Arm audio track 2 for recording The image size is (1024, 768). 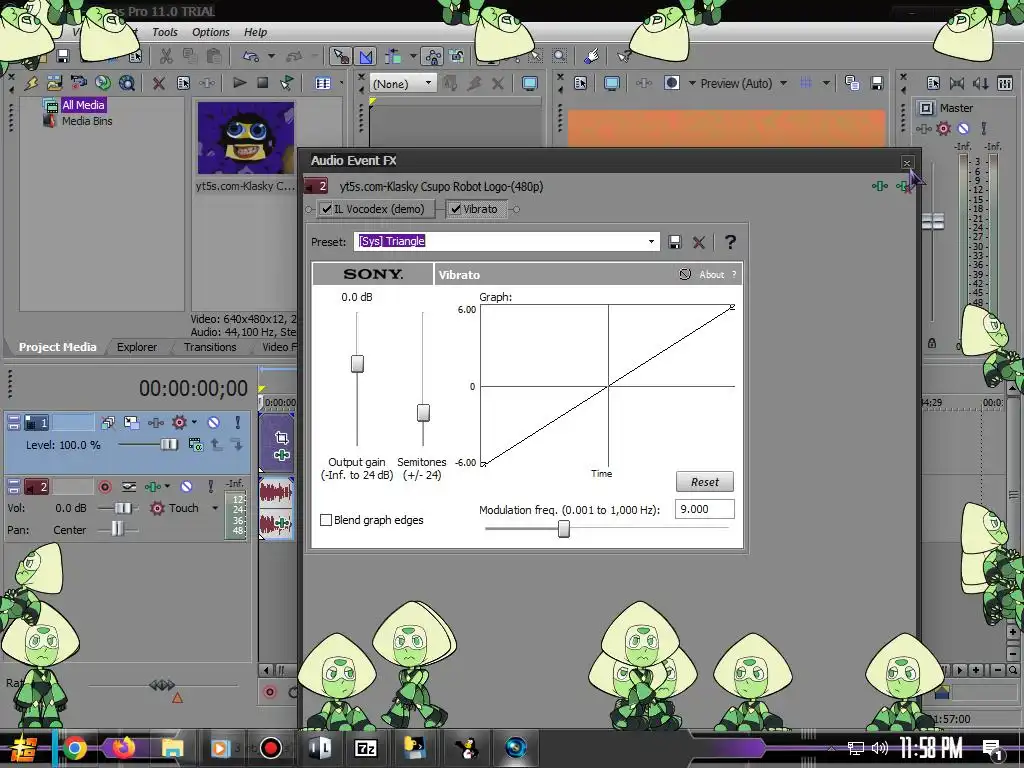pyautogui.click(x=104, y=487)
